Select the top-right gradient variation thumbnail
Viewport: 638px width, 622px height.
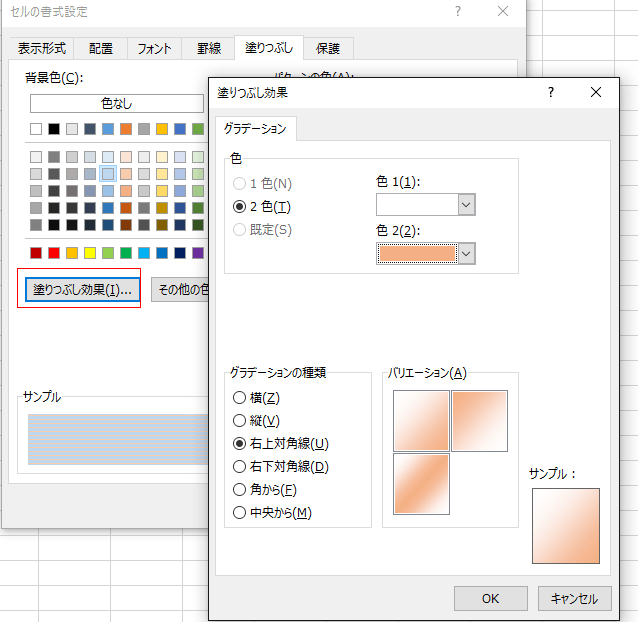(x=479, y=420)
